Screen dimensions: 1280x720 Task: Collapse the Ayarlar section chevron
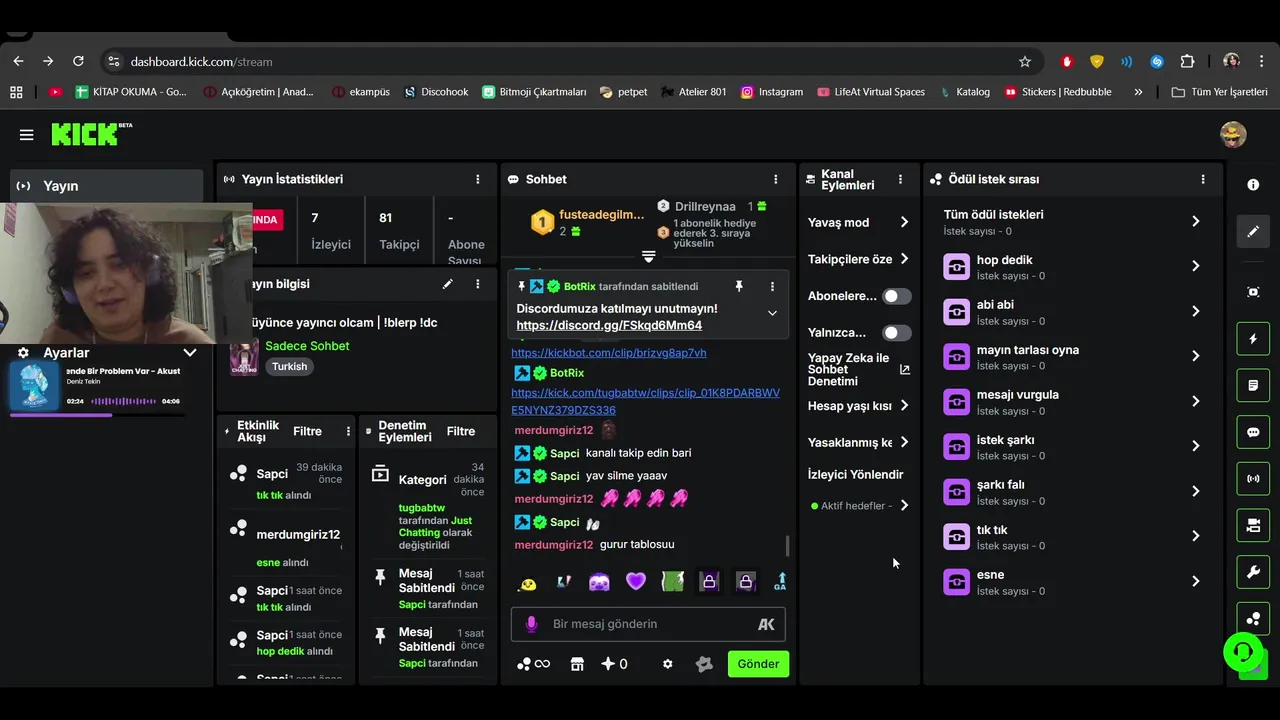[189, 353]
